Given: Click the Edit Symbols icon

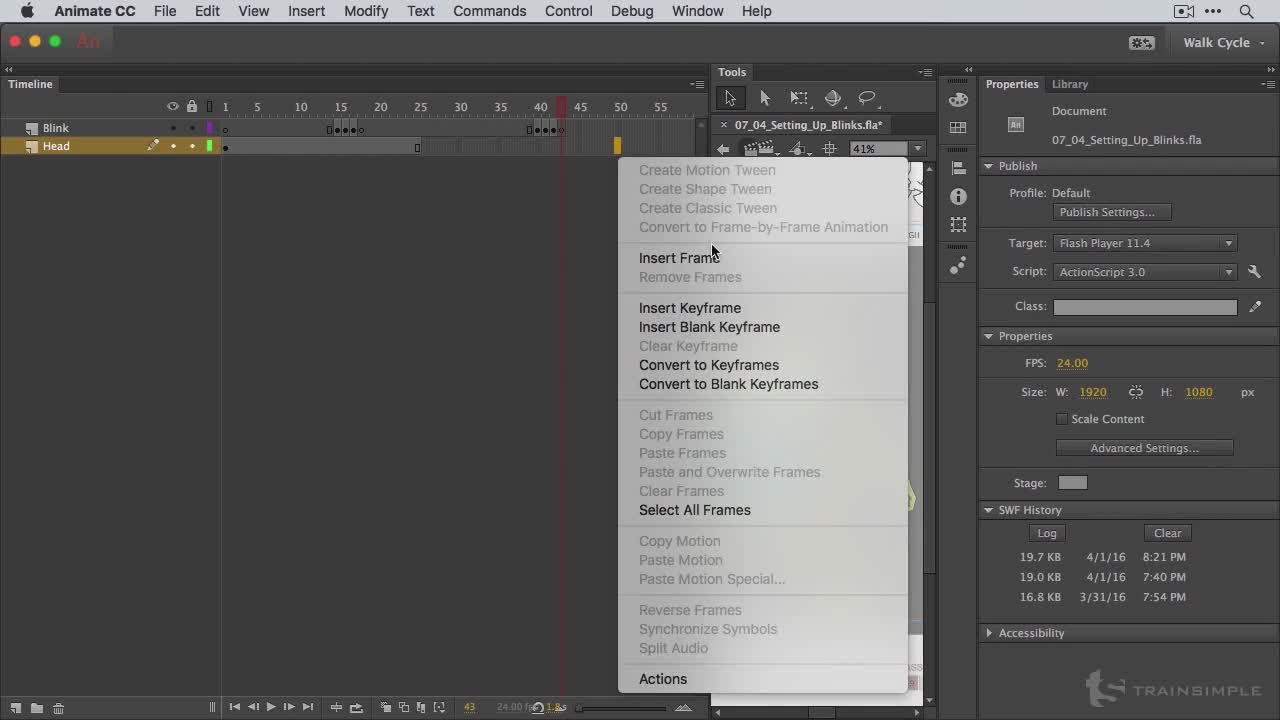Looking at the screenshot, I should (799, 149).
